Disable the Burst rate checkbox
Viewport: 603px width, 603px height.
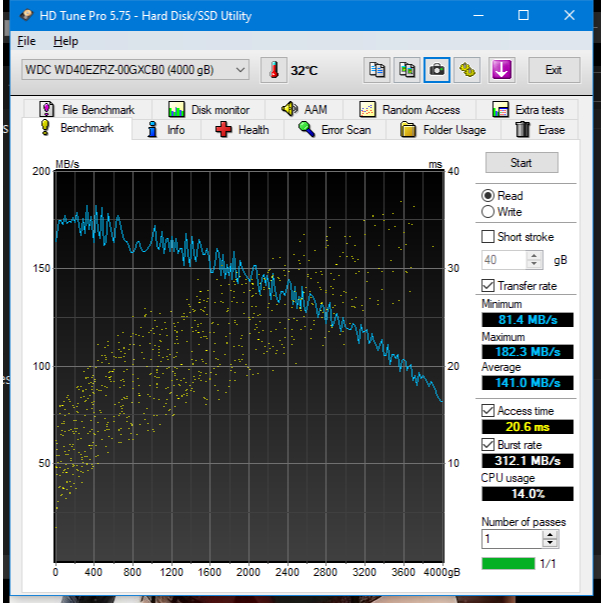(488, 444)
